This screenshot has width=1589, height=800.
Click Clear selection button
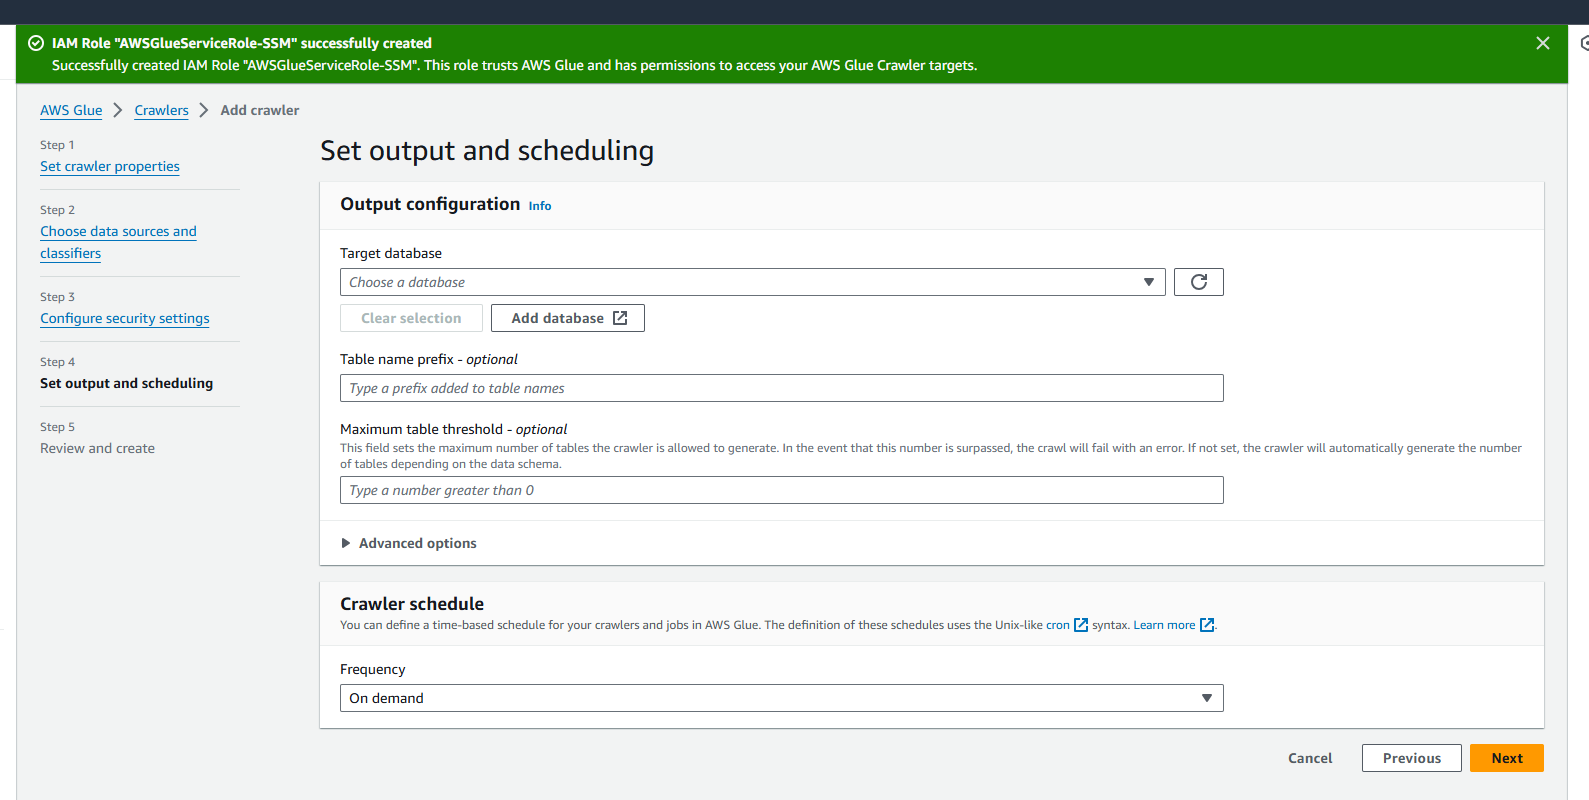click(411, 318)
